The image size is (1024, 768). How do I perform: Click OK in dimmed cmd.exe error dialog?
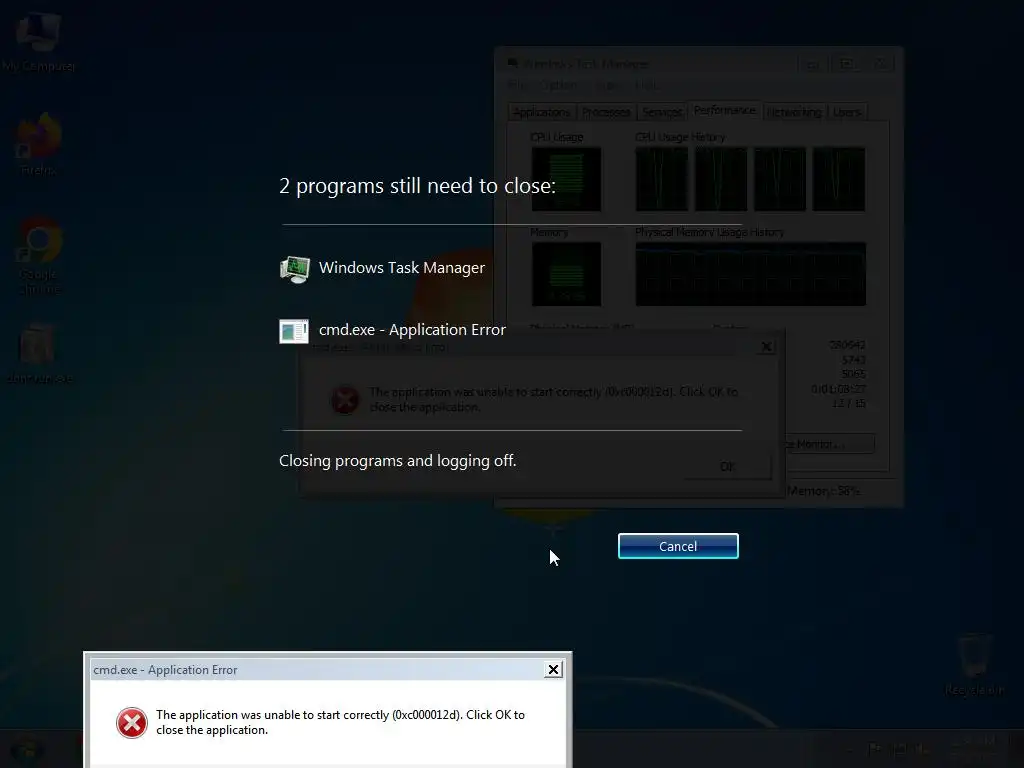[727, 466]
